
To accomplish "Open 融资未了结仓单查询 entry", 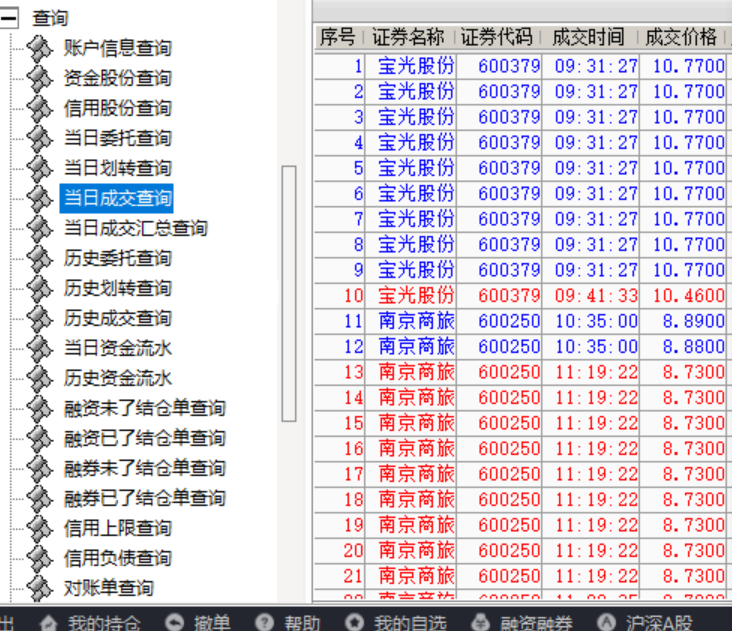I will 145,408.
